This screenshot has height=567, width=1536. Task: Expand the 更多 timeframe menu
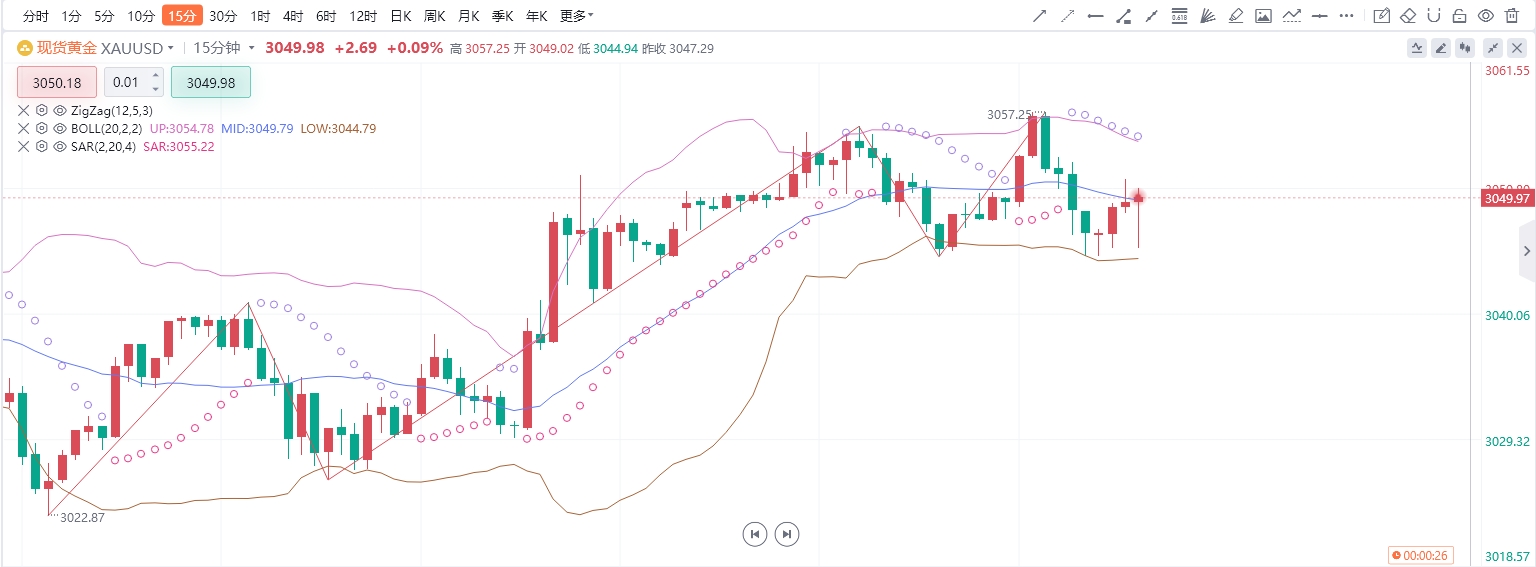[576, 16]
